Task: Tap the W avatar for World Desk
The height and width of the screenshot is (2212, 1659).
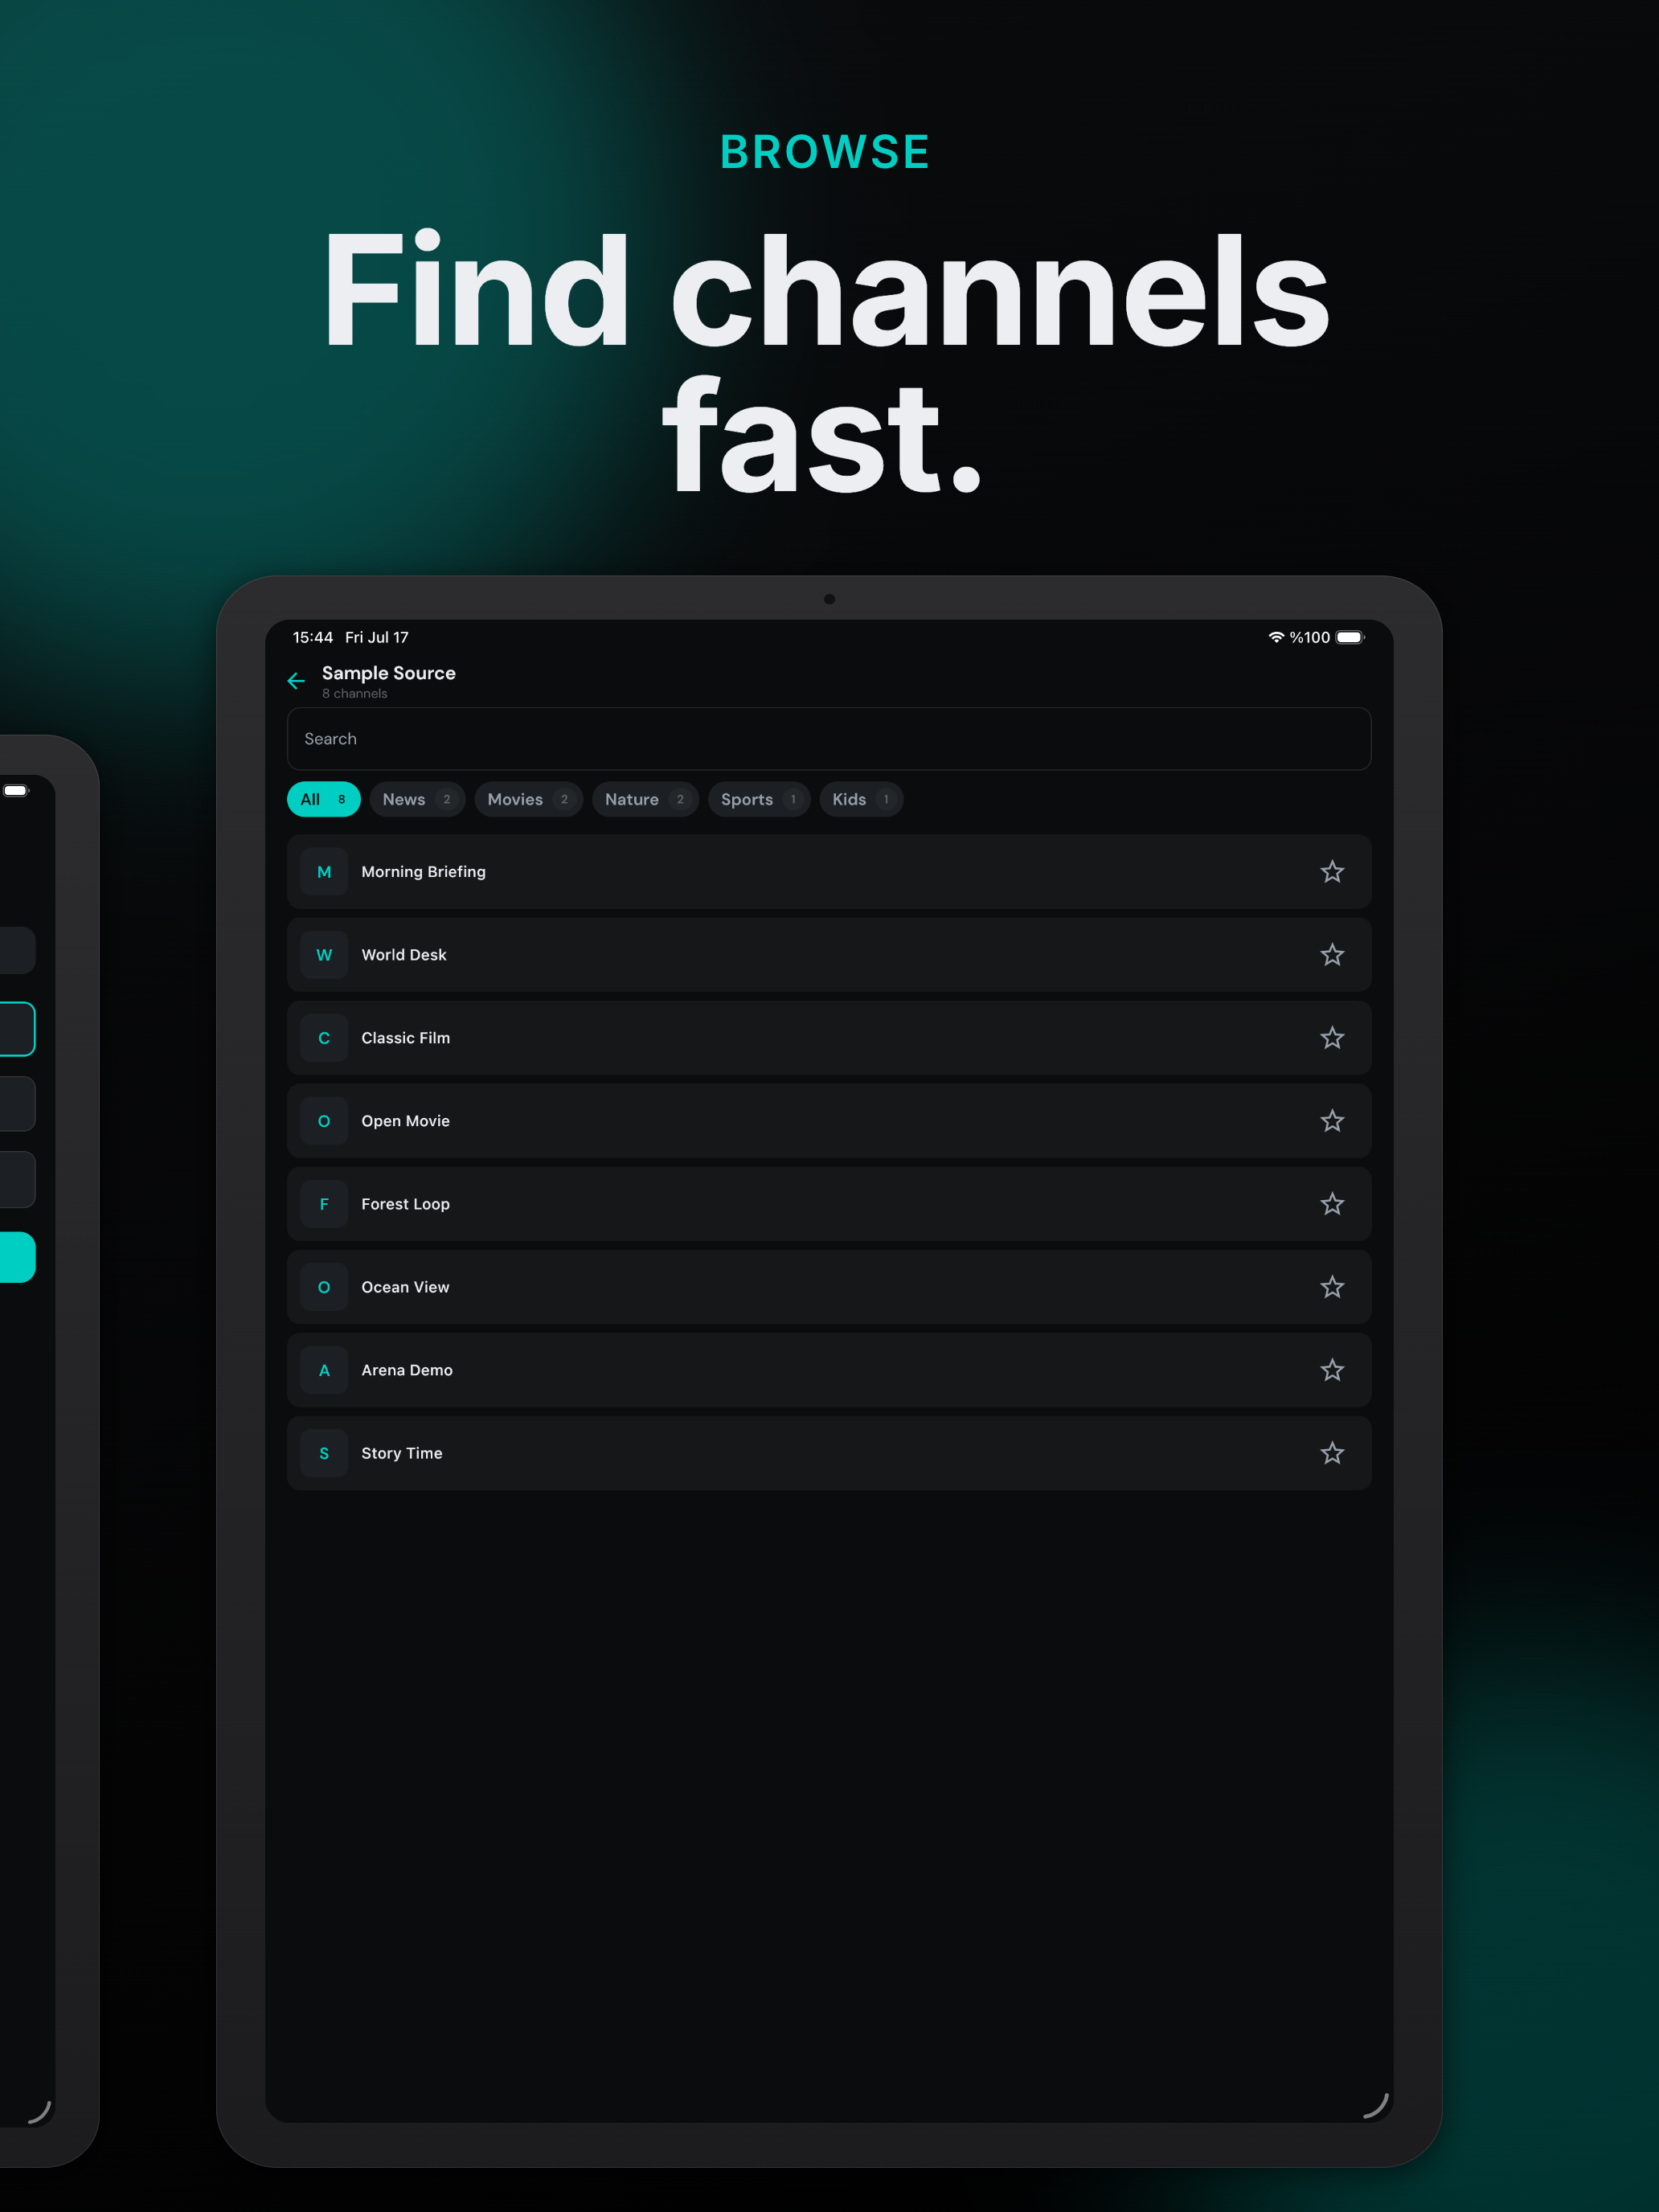Action: click(x=324, y=955)
